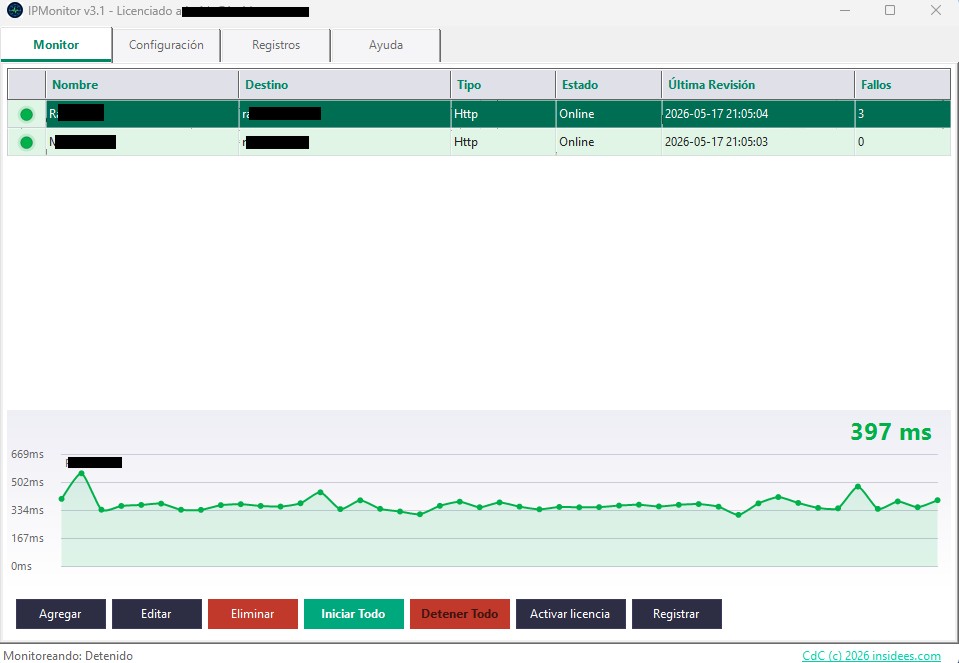This screenshot has height=663, width=959.
Task: Close the IPMonitor window
Action: 936,10
